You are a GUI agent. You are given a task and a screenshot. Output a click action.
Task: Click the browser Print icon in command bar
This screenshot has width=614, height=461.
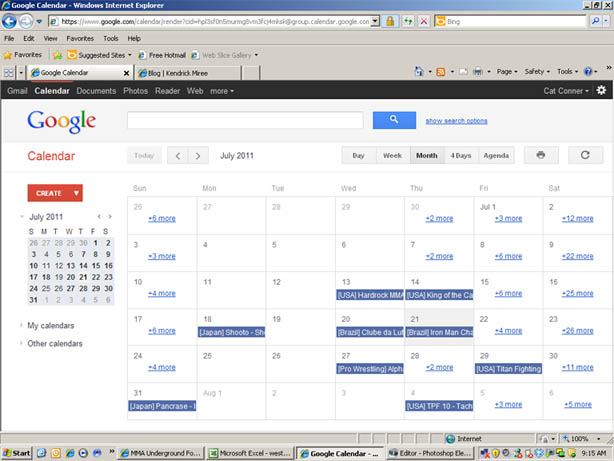tap(478, 72)
